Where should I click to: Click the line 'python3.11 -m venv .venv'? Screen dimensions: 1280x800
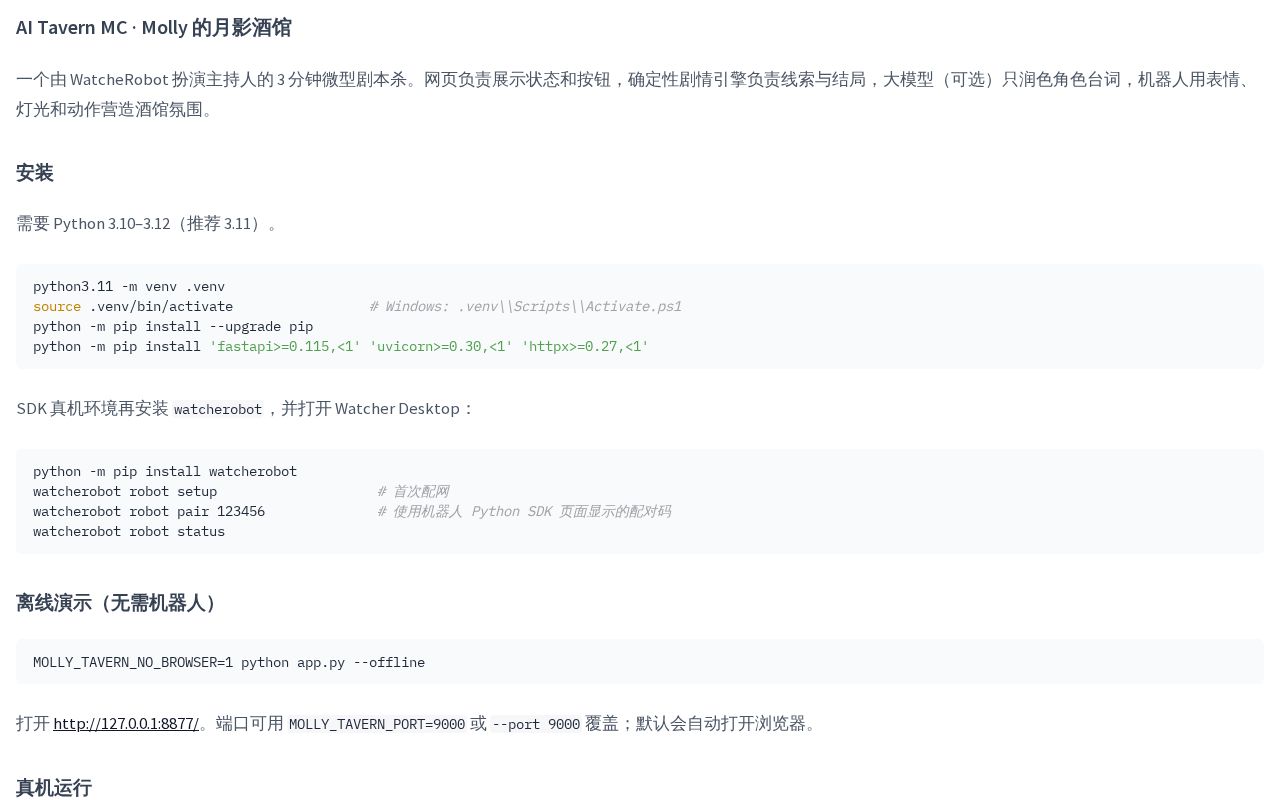[129, 286]
